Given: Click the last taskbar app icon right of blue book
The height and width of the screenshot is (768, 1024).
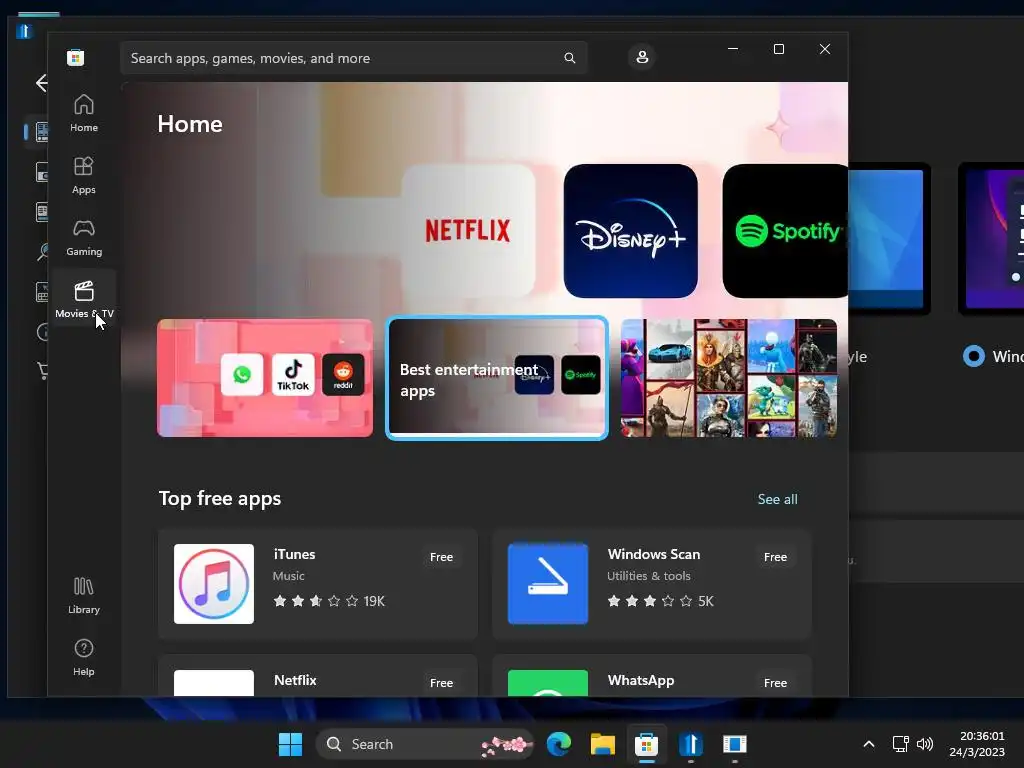Looking at the screenshot, I should click(x=735, y=744).
